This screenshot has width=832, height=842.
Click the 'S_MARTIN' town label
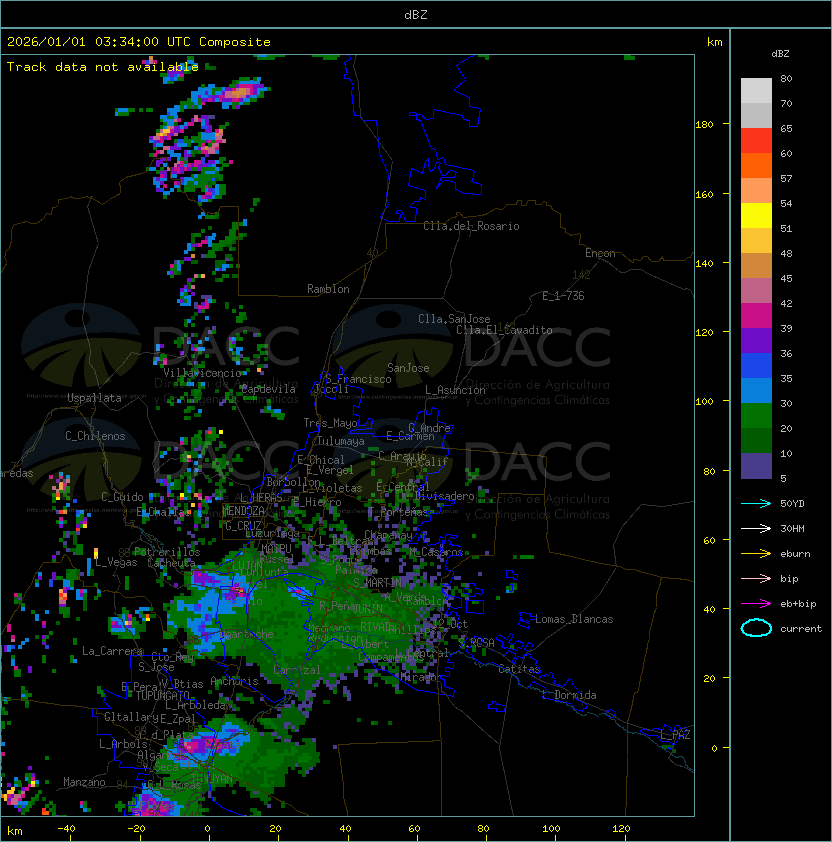pyautogui.click(x=377, y=583)
